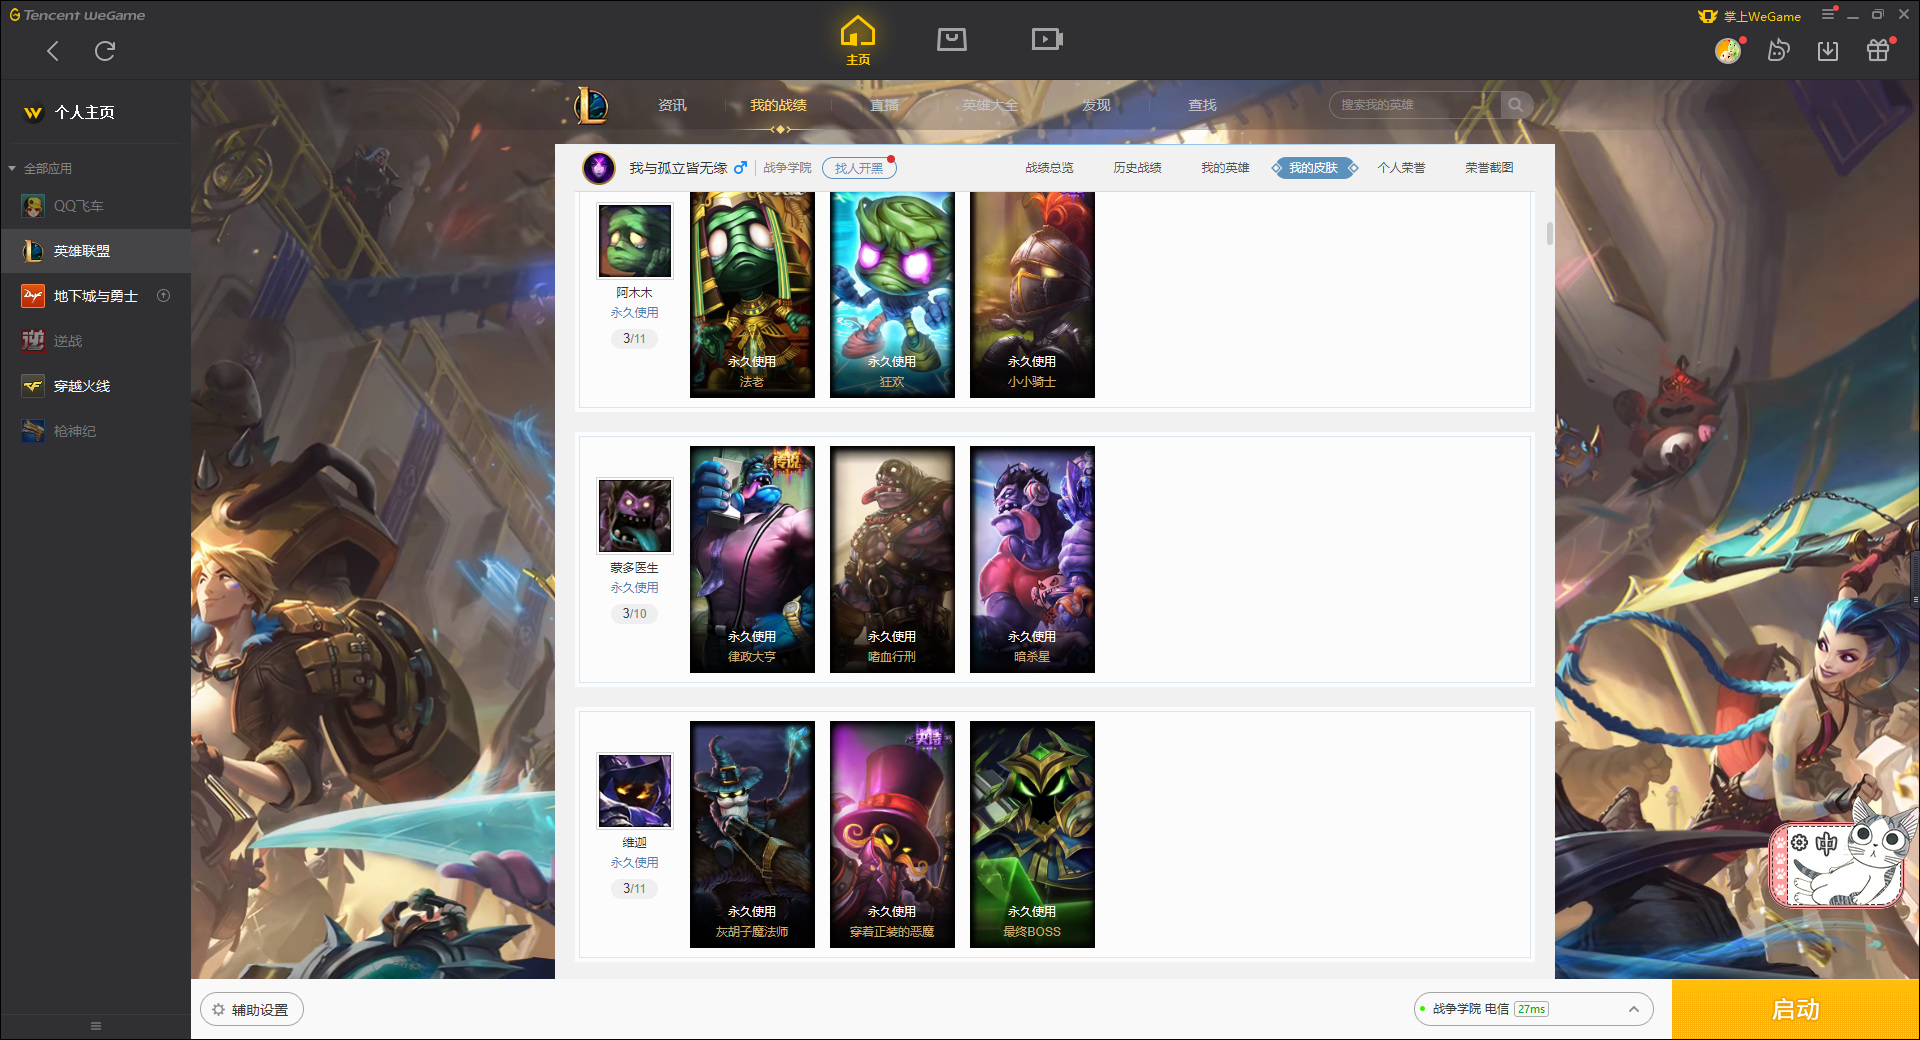Open the home tab icon
Screen dimensions: 1920x1040
click(858, 41)
